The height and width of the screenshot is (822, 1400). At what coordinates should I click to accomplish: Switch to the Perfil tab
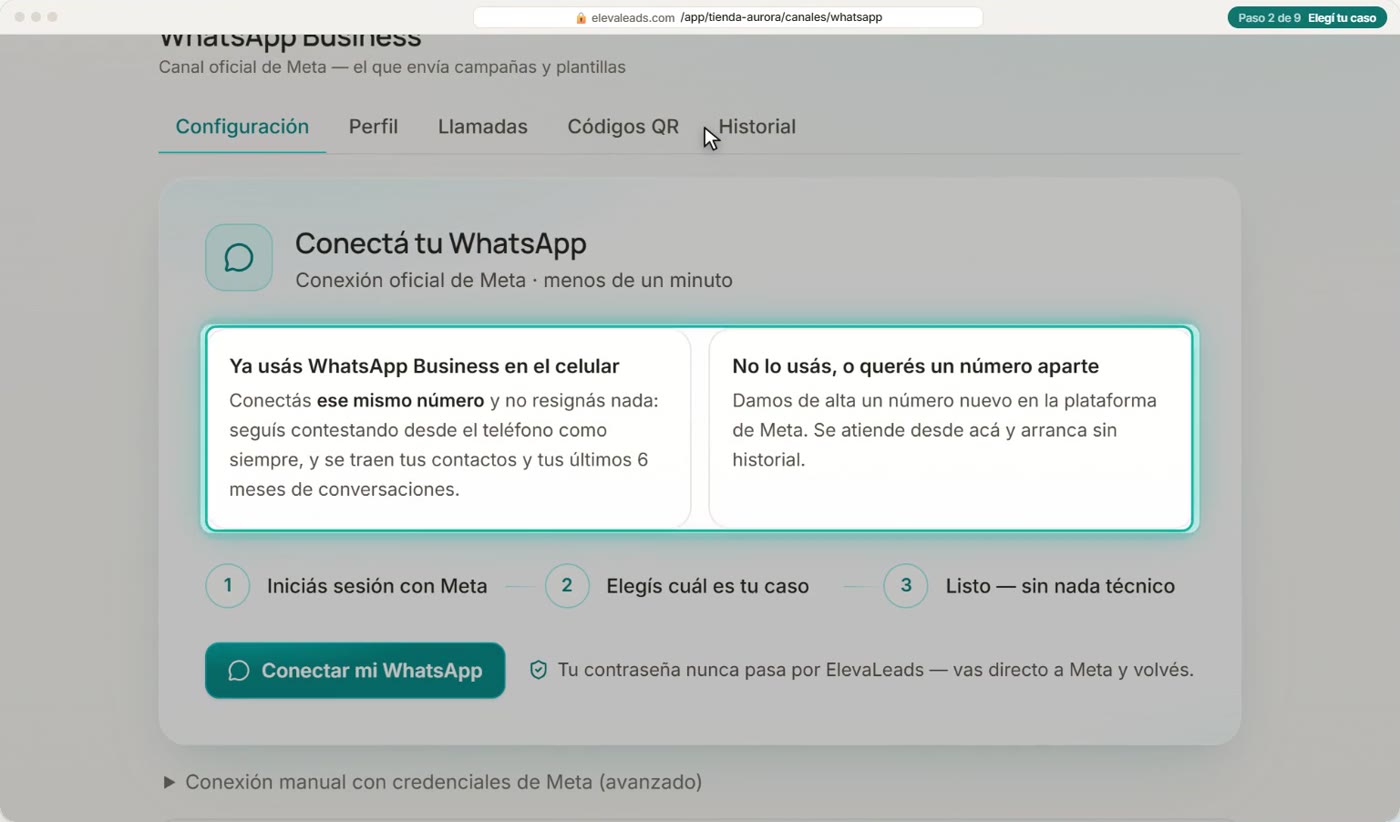(373, 127)
